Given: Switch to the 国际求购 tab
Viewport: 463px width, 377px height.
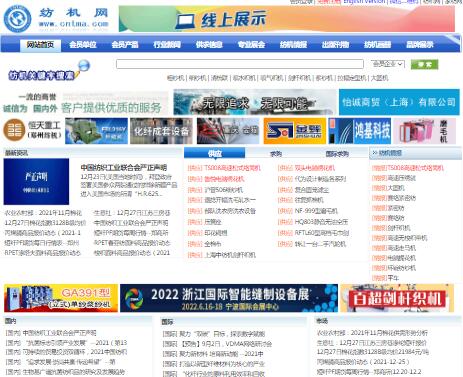Looking at the screenshot, I should [x=337, y=154].
